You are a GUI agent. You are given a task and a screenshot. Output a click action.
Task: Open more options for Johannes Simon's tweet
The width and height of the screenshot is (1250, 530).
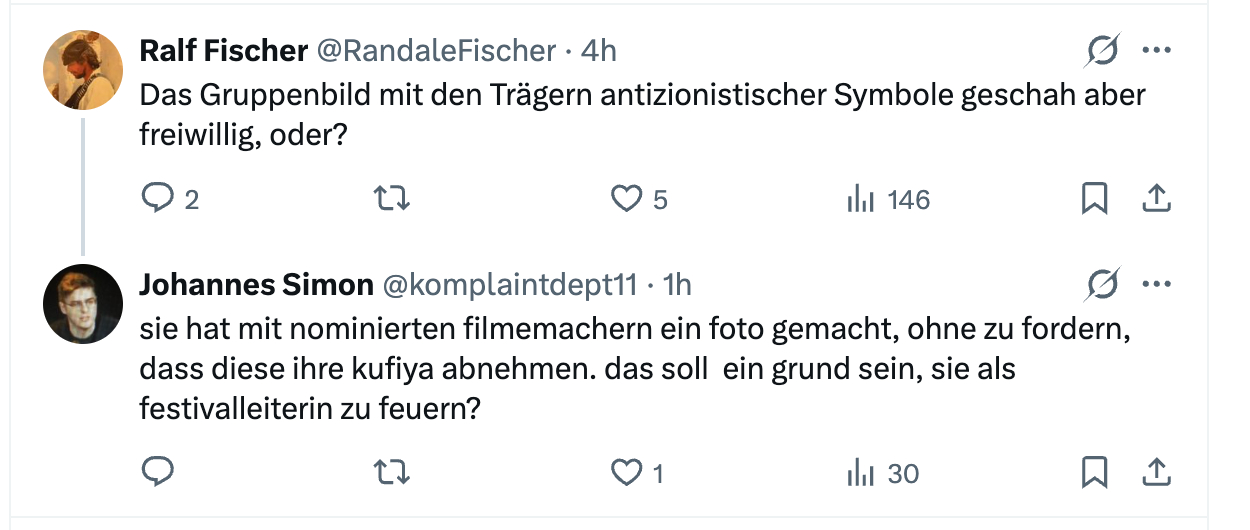click(1156, 285)
